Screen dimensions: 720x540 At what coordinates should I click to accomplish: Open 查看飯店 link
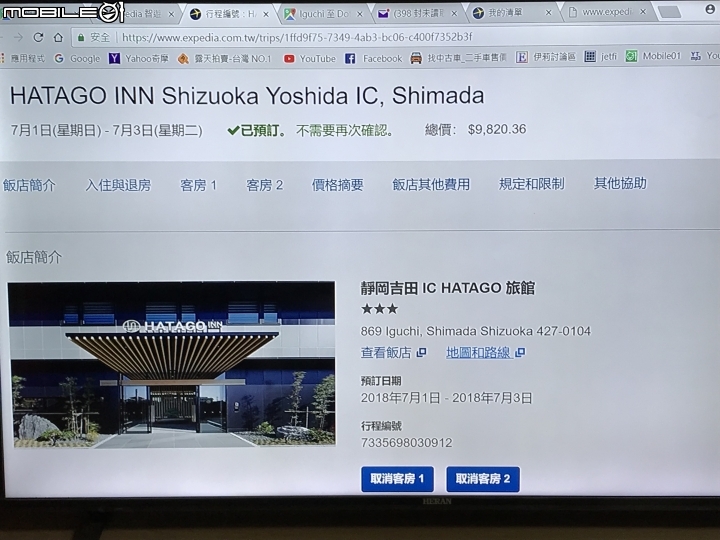coord(393,353)
